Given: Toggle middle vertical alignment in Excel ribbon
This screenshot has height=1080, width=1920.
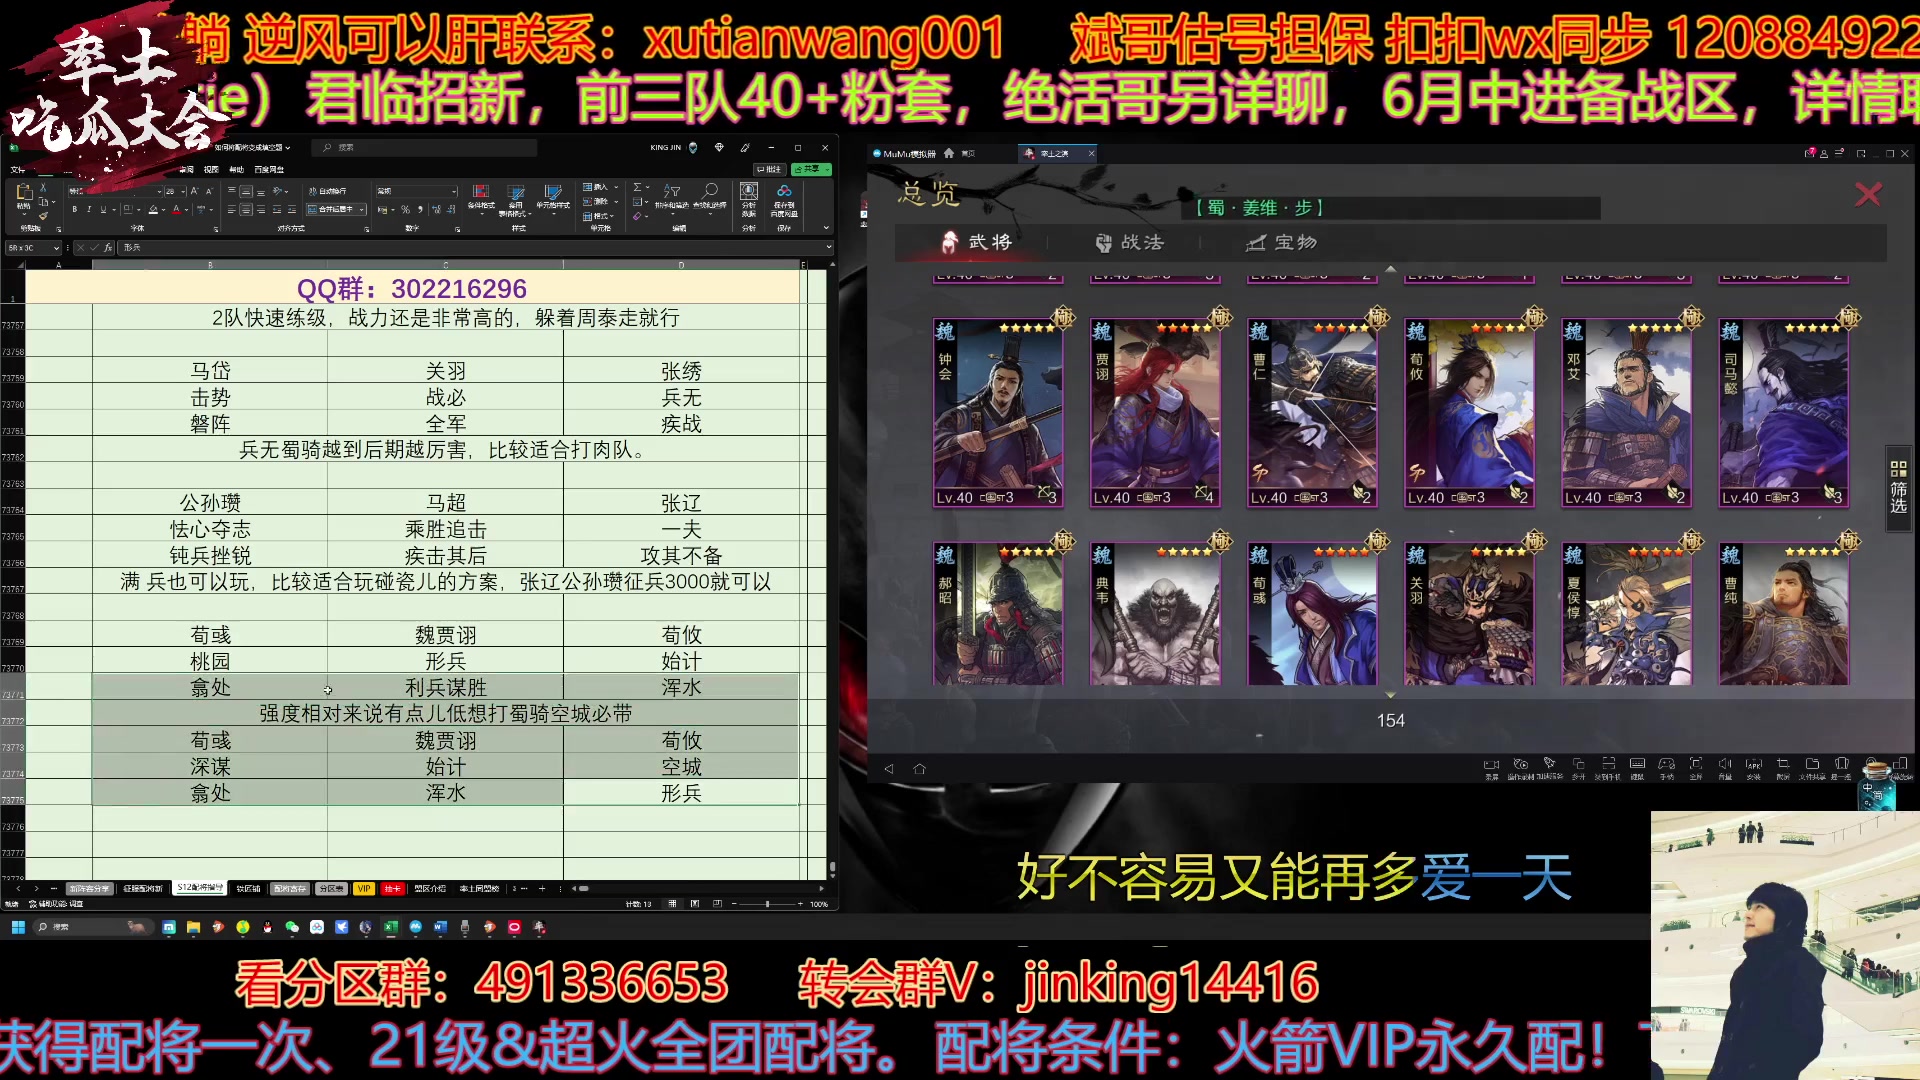Looking at the screenshot, I should 246,192.
